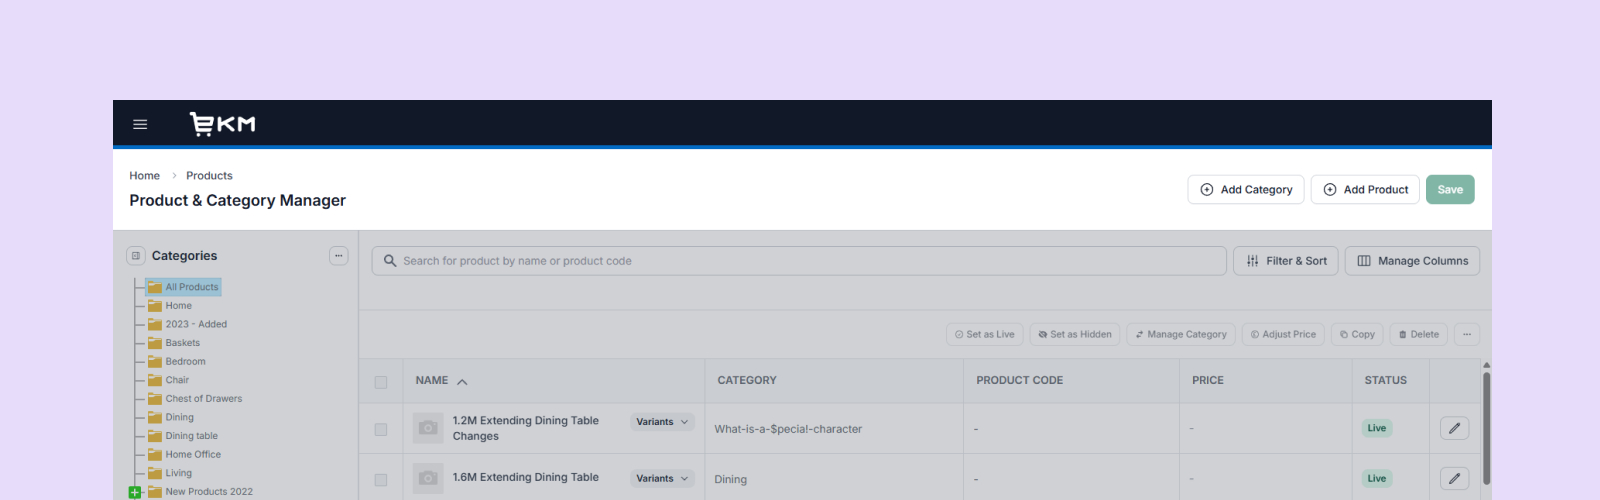This screenshot has width=1600, height=500.
Task: Click the 1.2M Extending Dining Table Changes name
Action: pyautogui.click(x=526, y=429)
